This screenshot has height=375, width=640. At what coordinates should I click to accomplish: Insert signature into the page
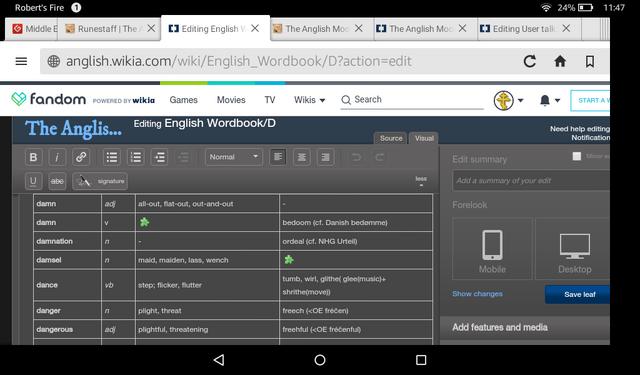pyautogui.click(x=100, y=181)
